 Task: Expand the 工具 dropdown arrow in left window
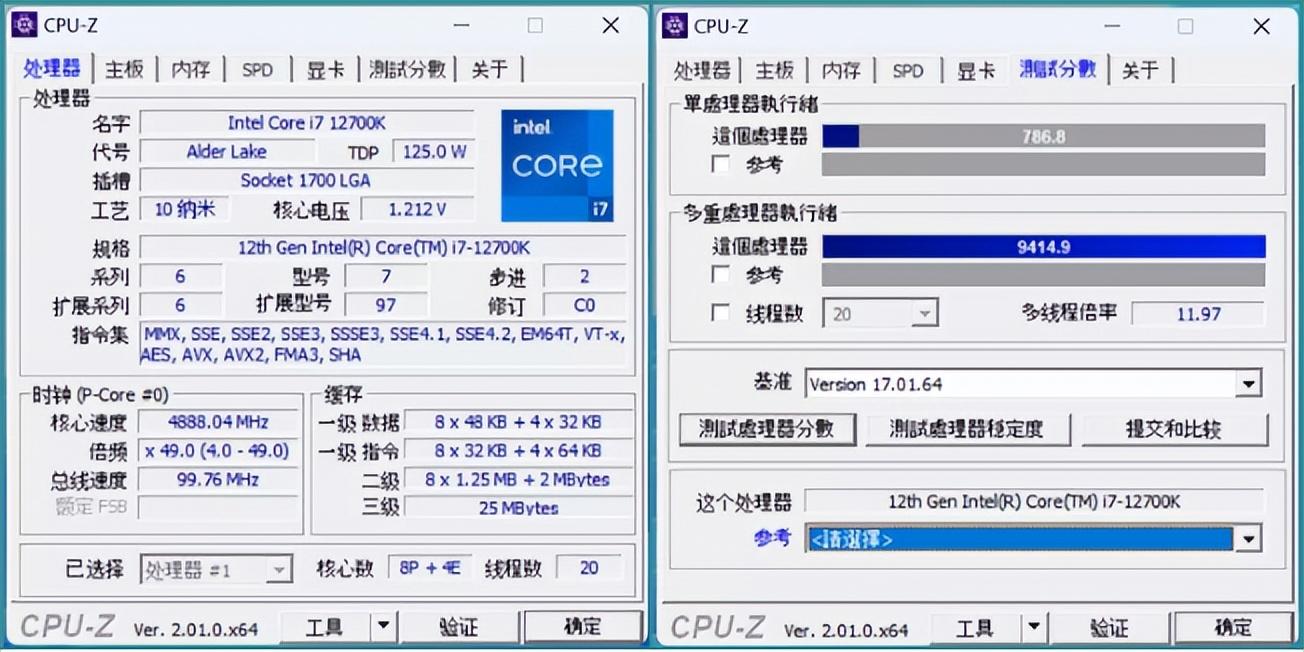(x=382, y=626)
